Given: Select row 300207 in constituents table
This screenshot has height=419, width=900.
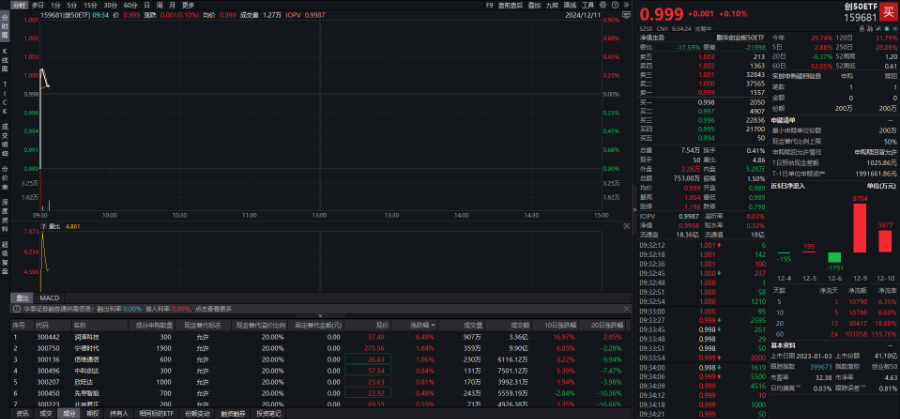Looking at the screenshot, I should 320,381.
